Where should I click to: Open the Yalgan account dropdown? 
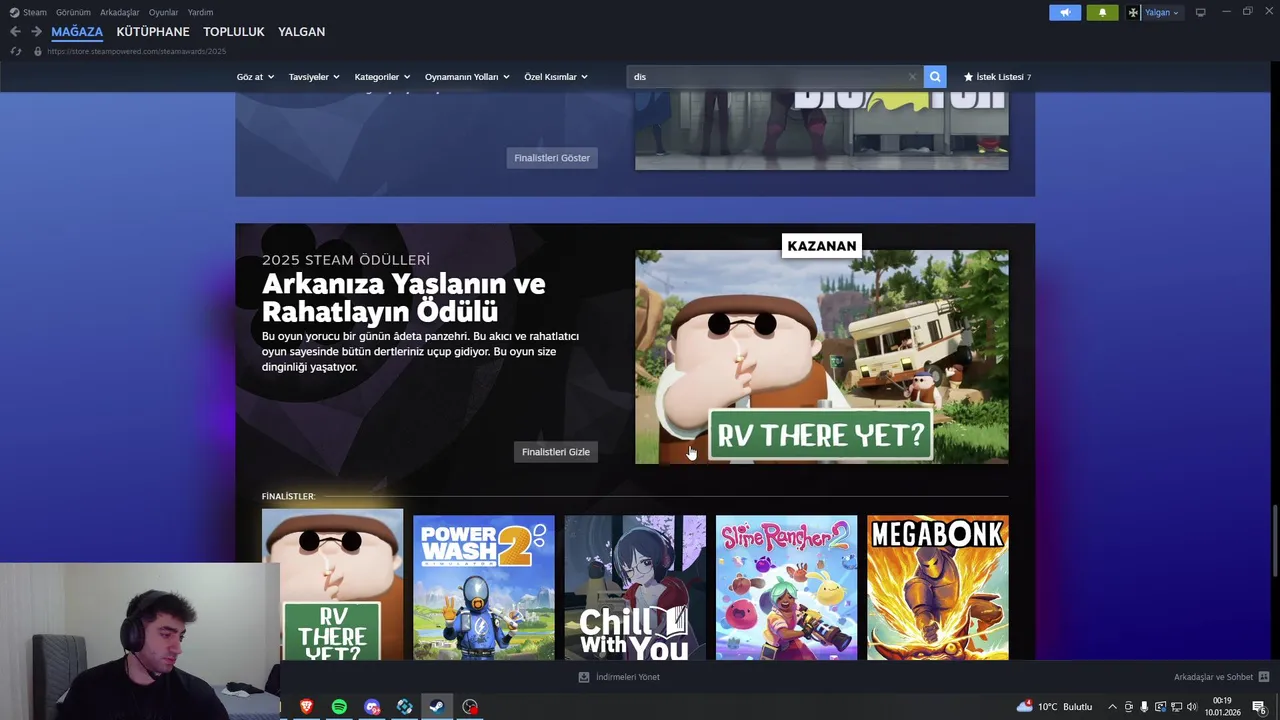click(1154, 13)
